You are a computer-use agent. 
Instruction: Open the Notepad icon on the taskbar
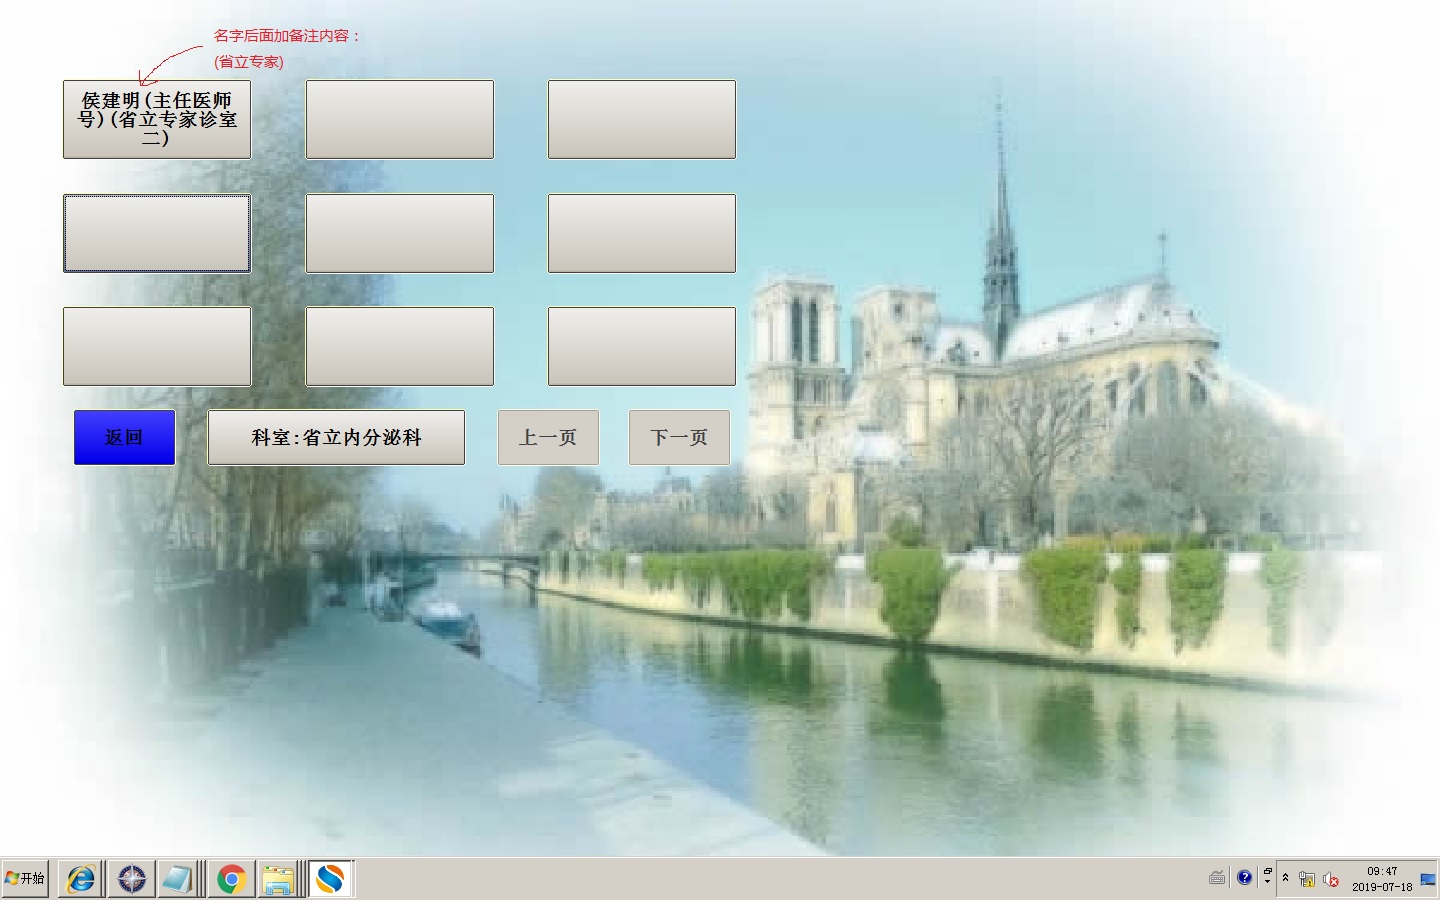(178, 879)
